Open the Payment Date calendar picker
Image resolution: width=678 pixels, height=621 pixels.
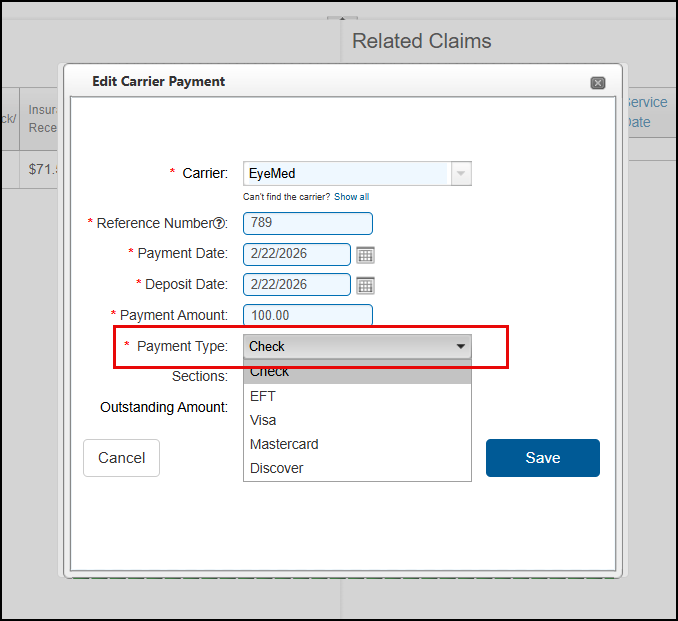coord(365,254)
